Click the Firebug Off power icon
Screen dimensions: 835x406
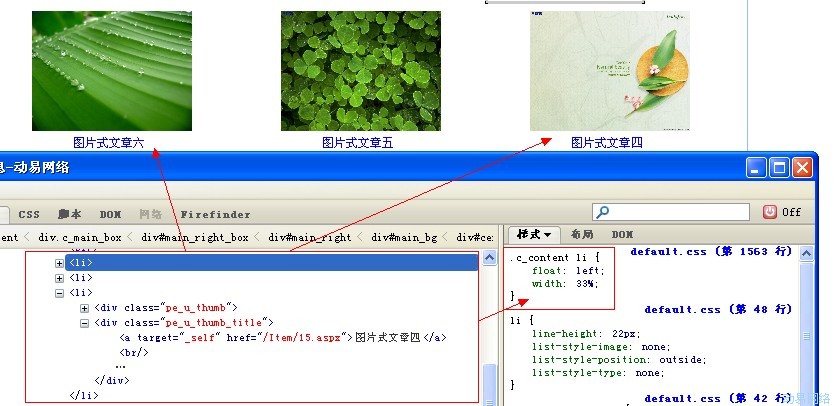coord(770,212)
